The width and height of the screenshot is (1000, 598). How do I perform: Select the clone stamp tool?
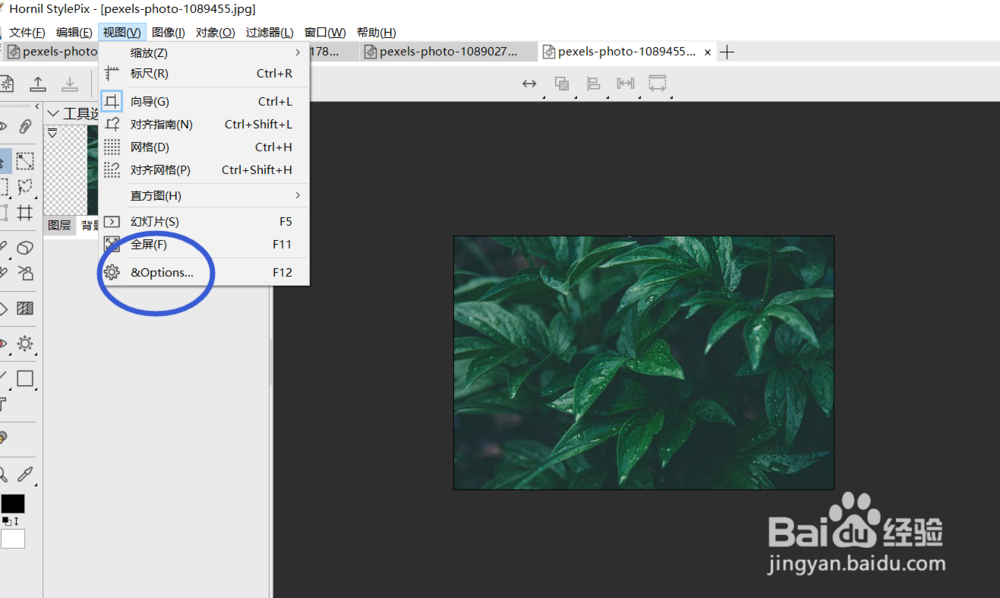tap(25, 273)
